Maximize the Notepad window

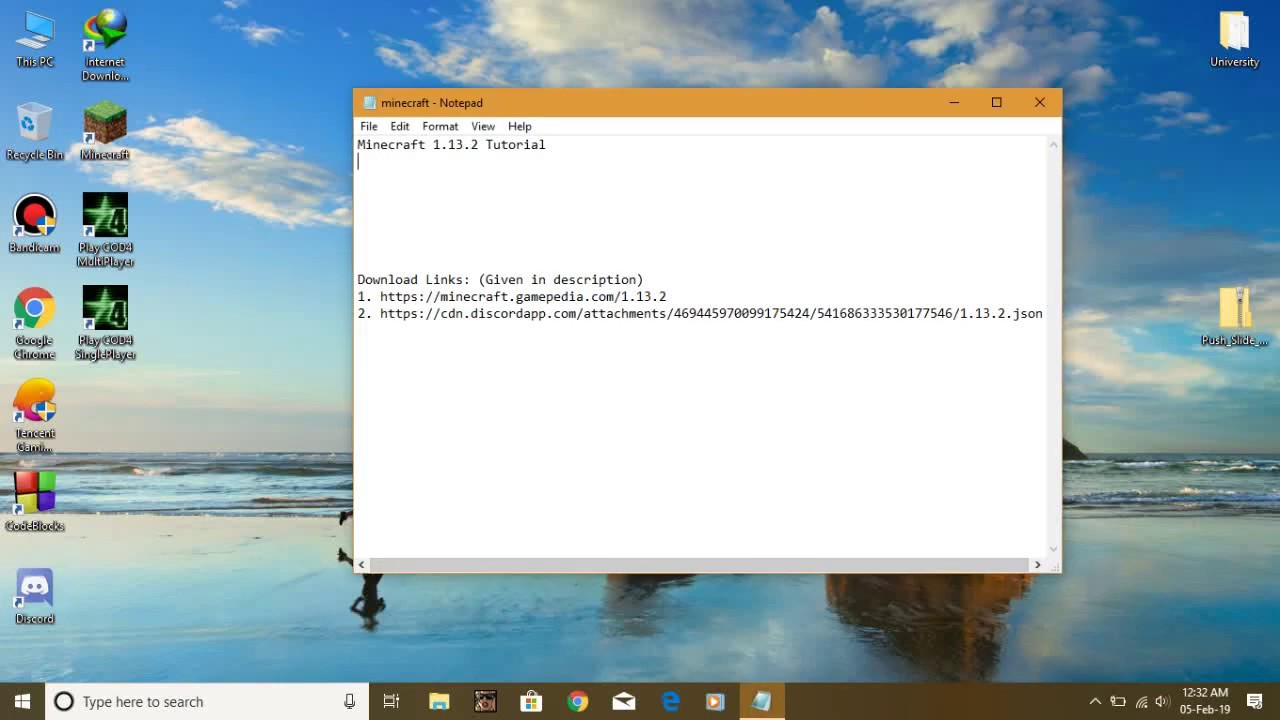pos(997,102)
